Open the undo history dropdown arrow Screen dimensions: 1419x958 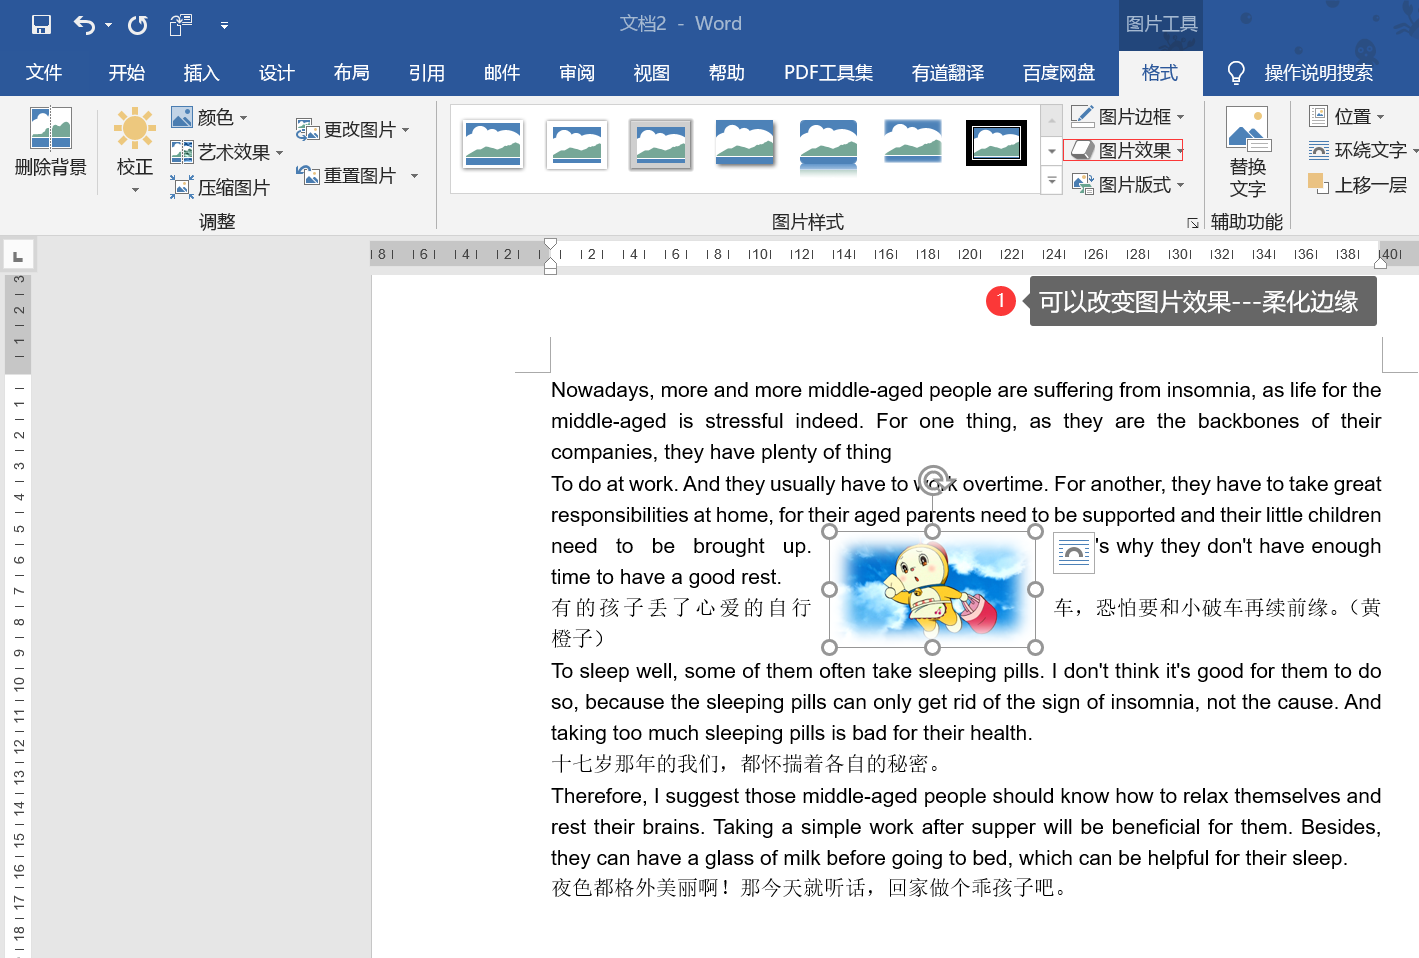(108, 25)
